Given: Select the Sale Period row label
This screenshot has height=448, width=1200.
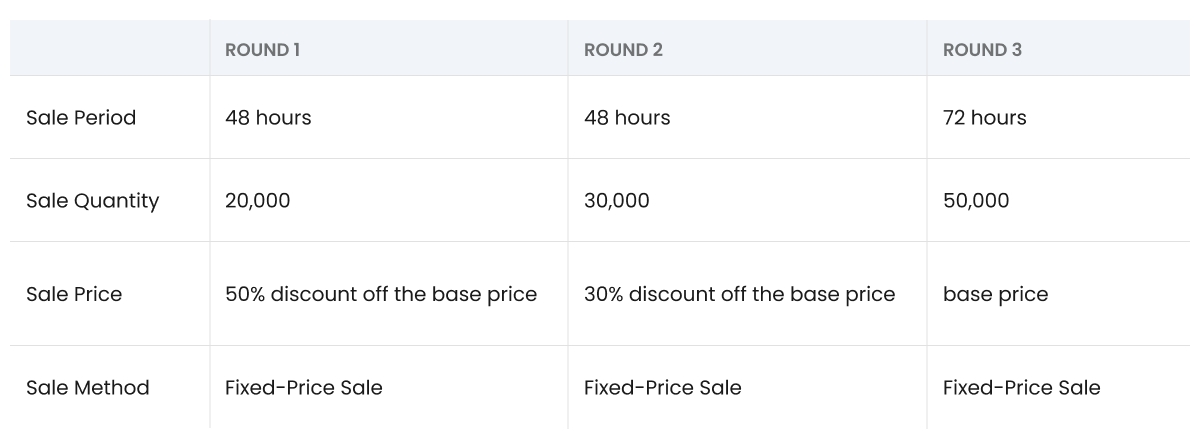Looking at the screenshot, I should coord(81,118).
